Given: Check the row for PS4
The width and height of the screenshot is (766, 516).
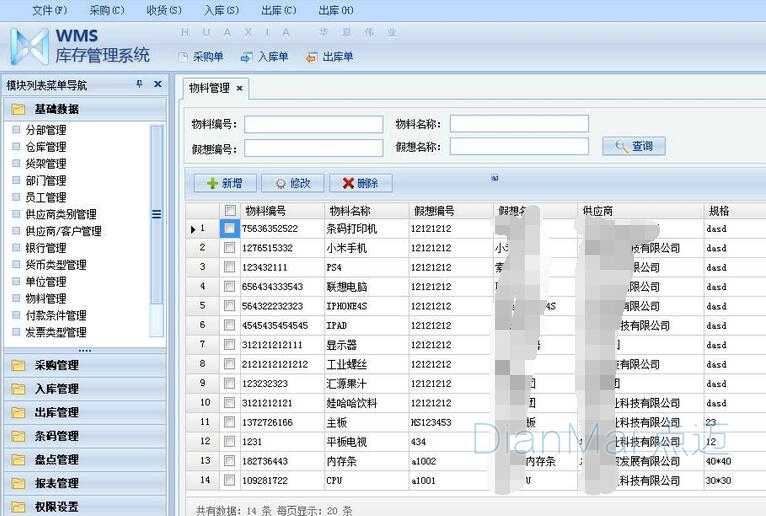Looking at the screenshot, I should pyautogui.click(x=229, y=267).
